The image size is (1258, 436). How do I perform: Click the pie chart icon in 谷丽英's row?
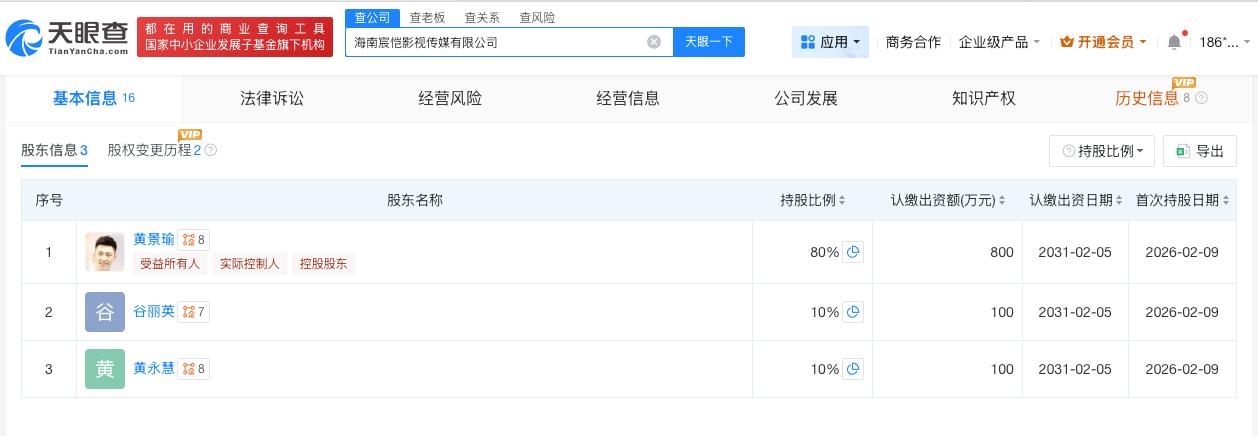point(853,312)
